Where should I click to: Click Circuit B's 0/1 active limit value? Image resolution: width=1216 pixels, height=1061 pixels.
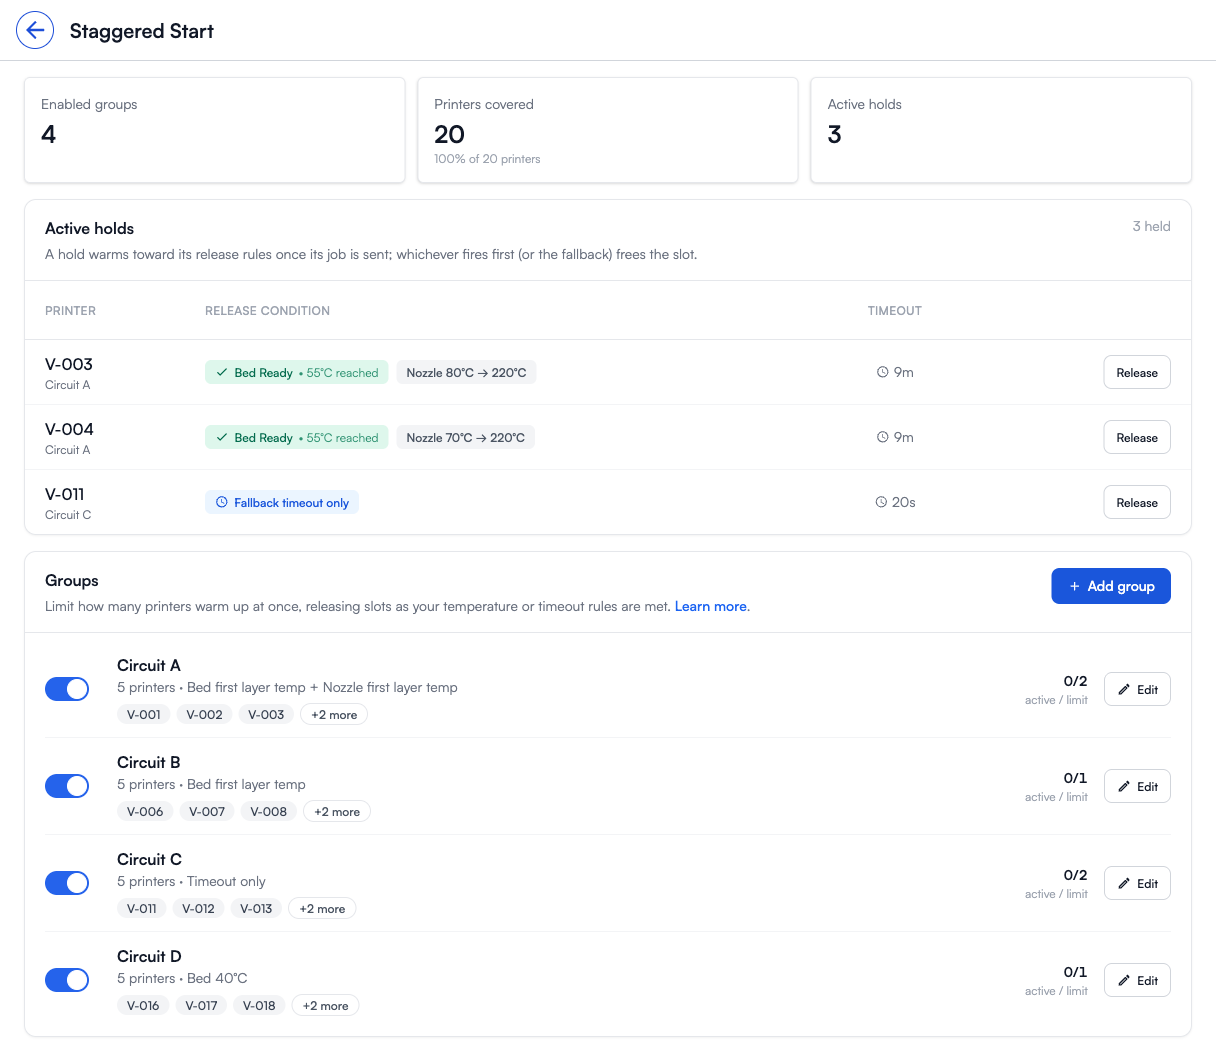click(x=1075, y=778)
